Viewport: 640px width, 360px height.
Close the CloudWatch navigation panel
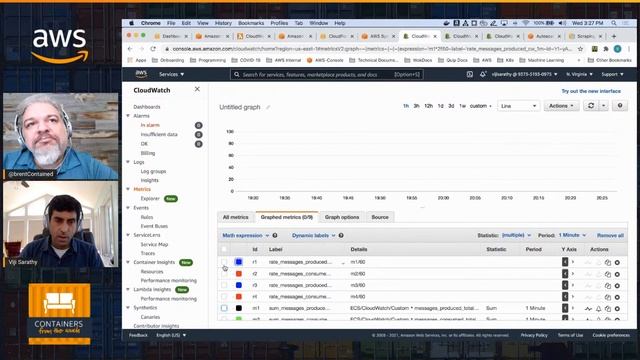197,89
